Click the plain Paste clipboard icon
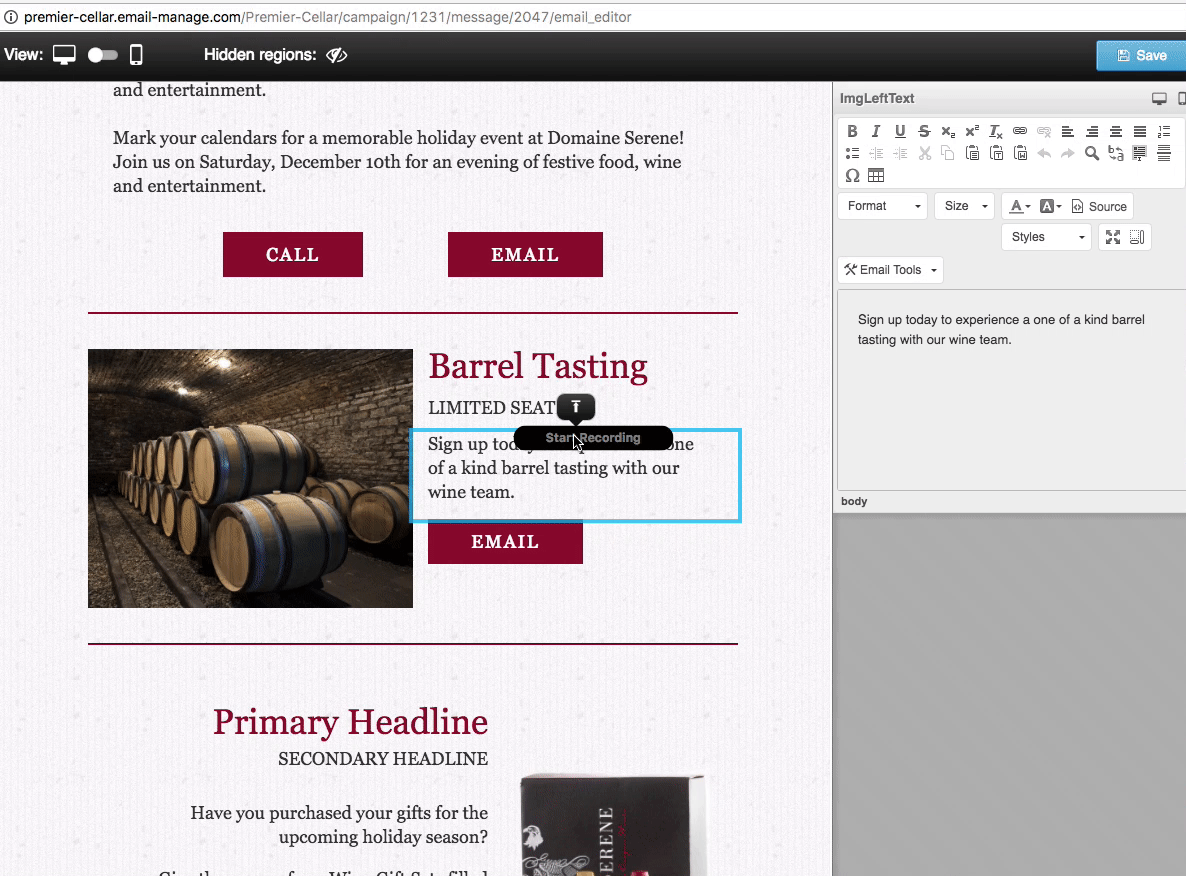Viewport: 1186px width, 876px height. pyautogui.click(x=973, y=154)
